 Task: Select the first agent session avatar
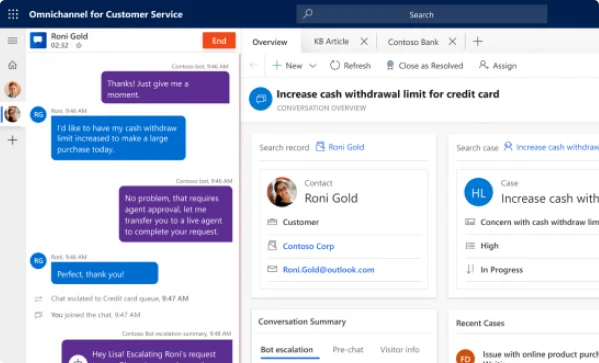13,89
